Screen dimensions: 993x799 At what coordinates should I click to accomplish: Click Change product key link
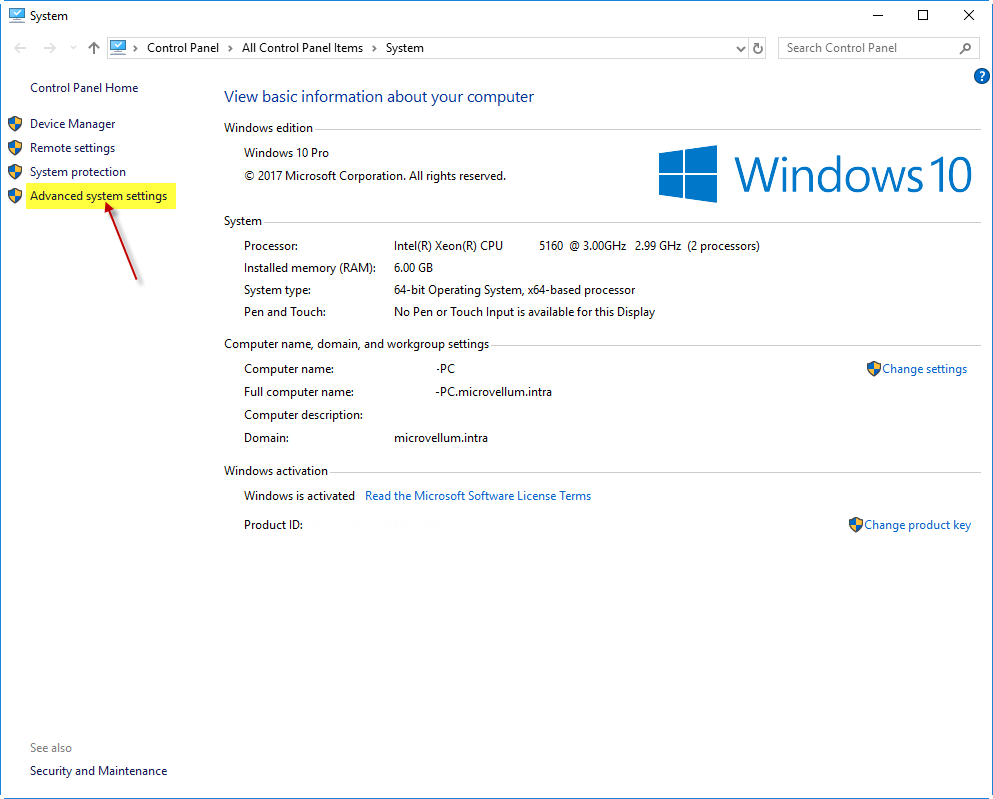[918, 525]
